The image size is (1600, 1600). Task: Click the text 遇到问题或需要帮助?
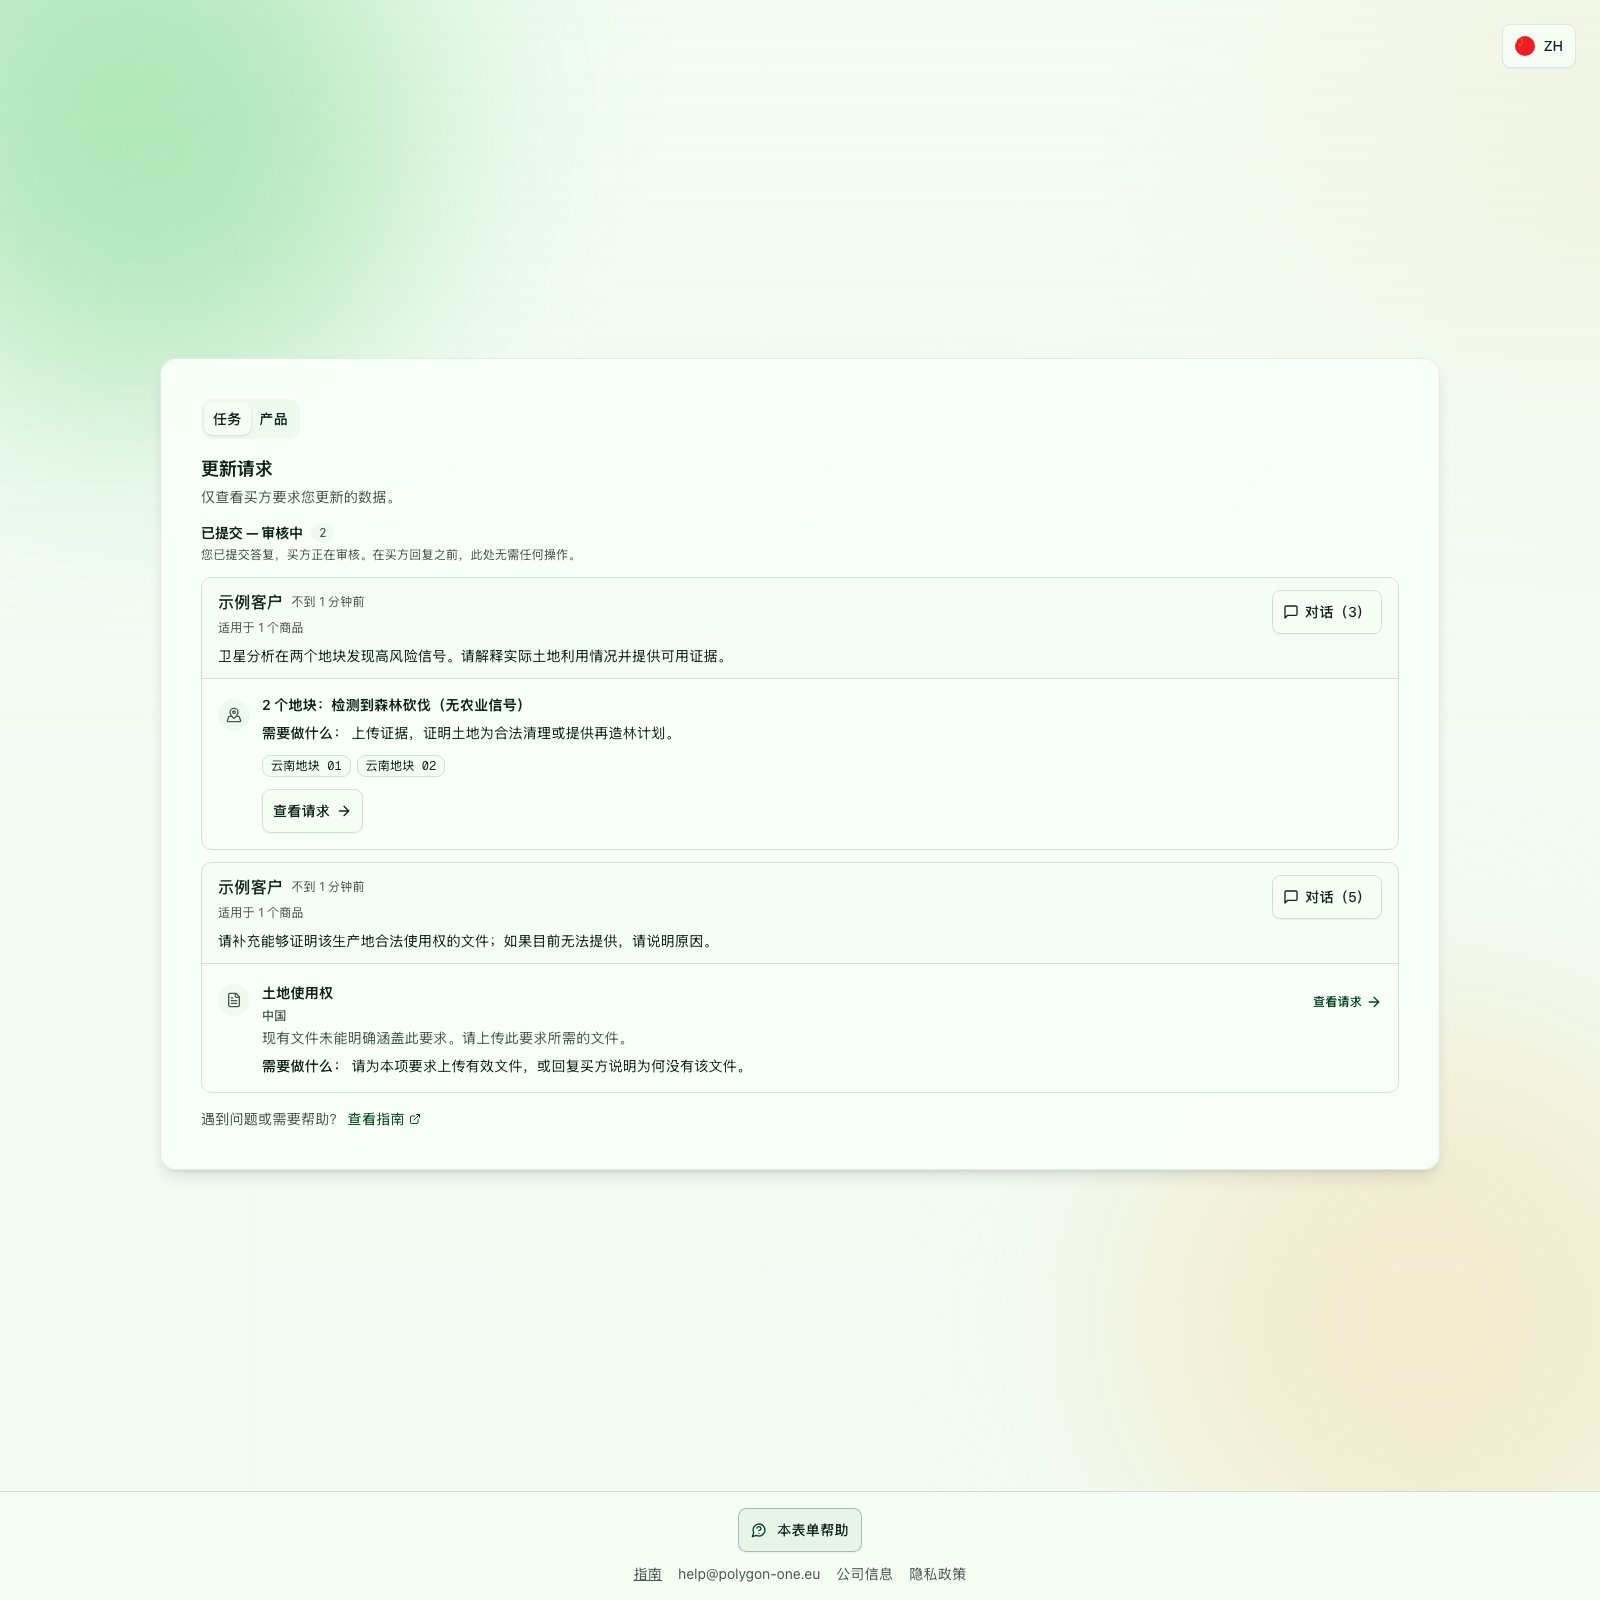269,1119
